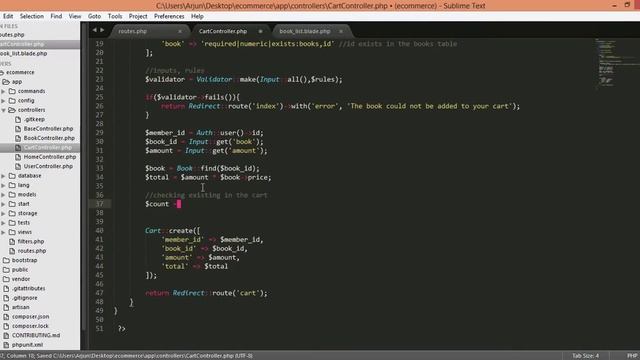
Task: Restore the Sublime Text window size
Action: pos(627,5)
